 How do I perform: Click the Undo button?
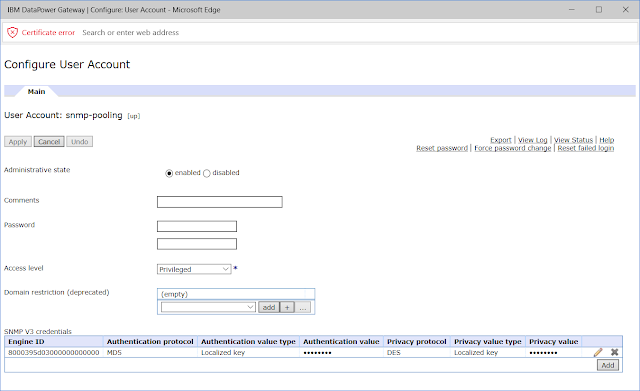click(x=80, y=142)
